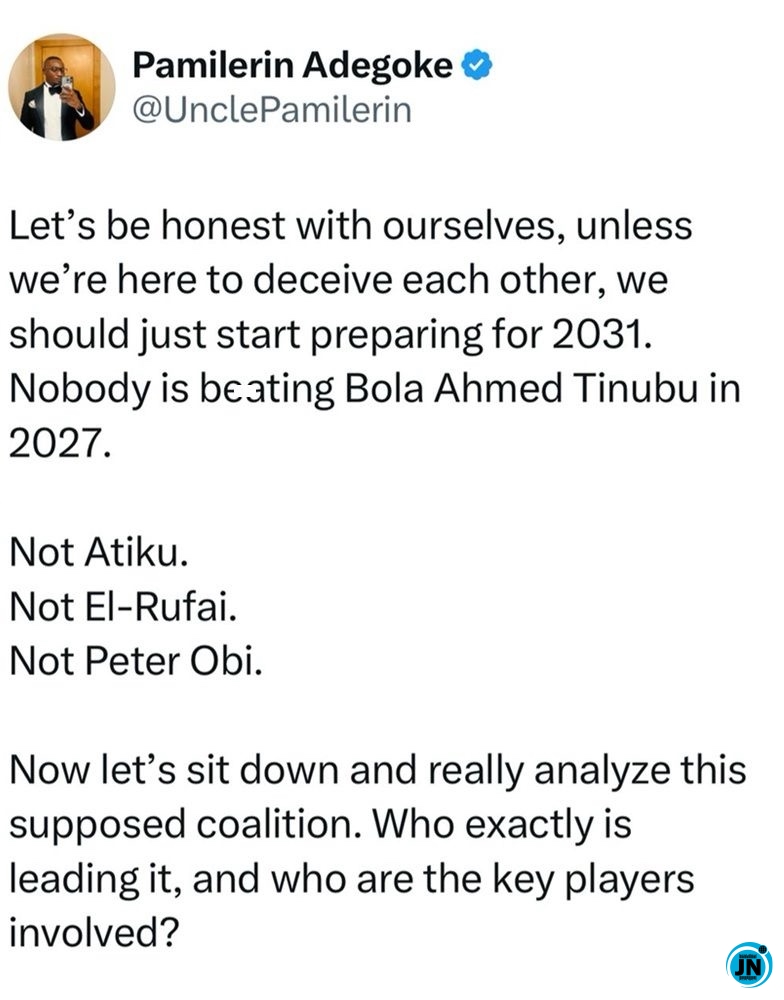Click the word "Nobody" in the tweet
784x1000 pixels.
click(x=79, y=388)
